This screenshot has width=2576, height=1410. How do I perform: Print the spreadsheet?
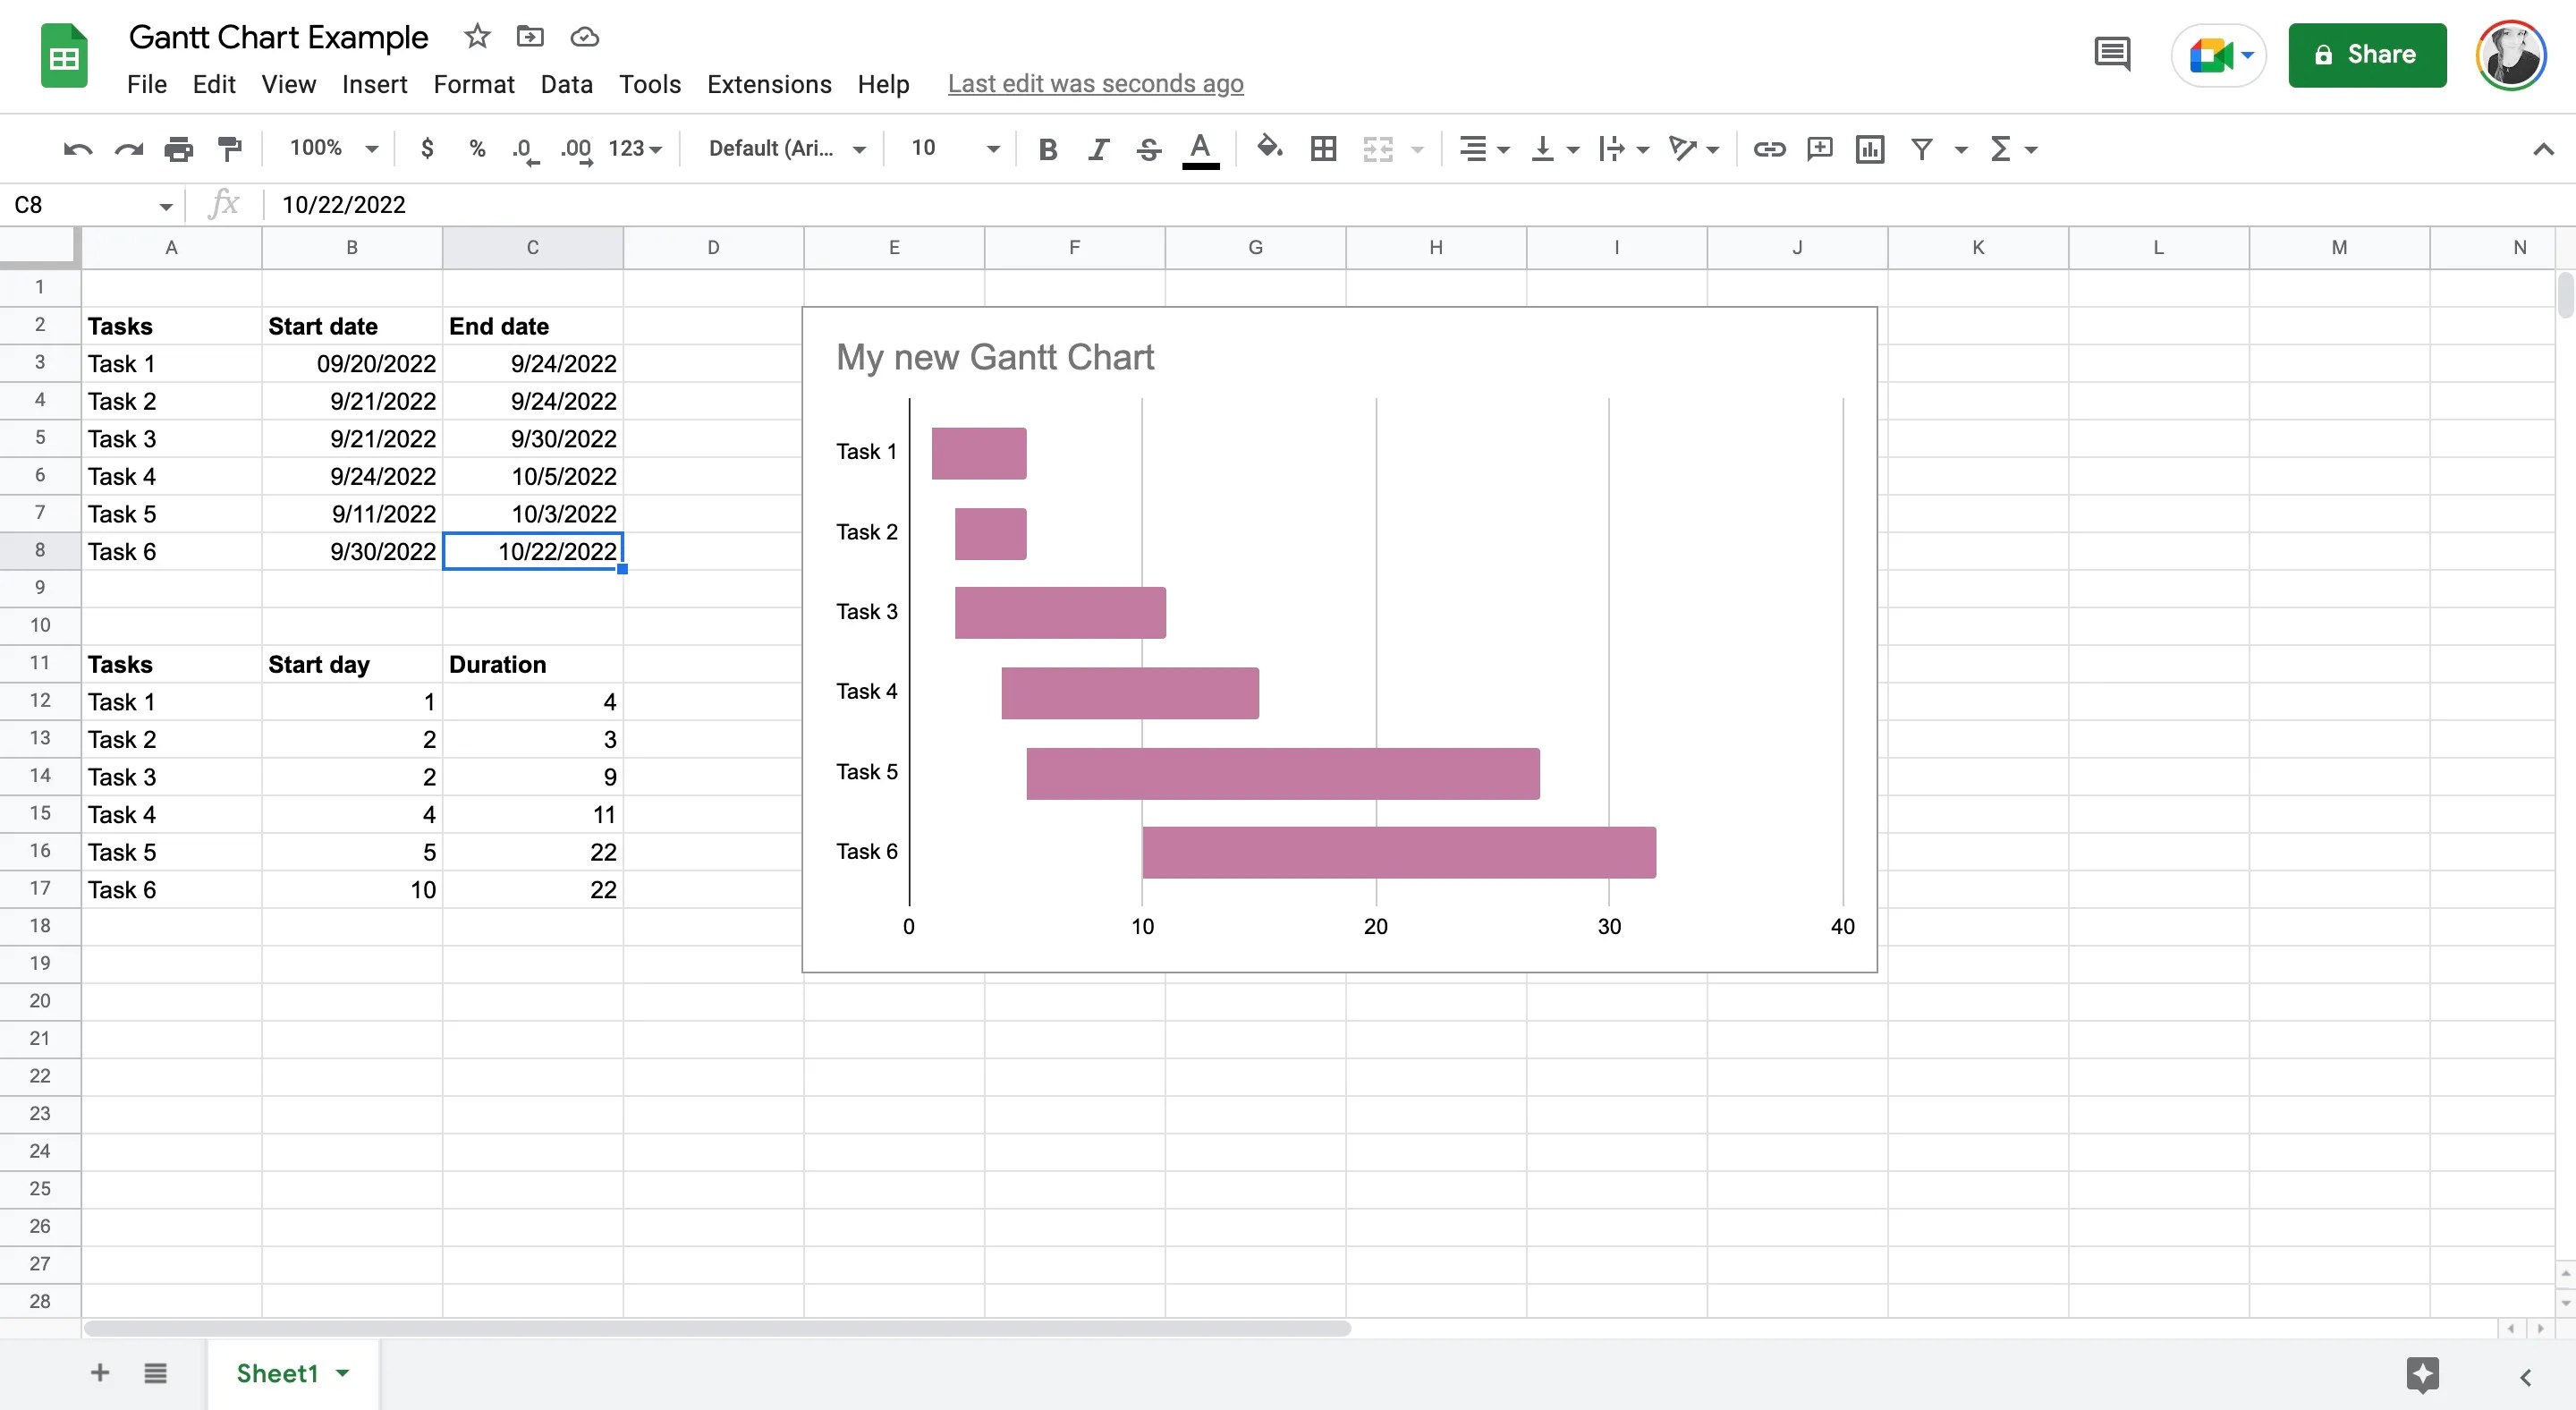179,148
